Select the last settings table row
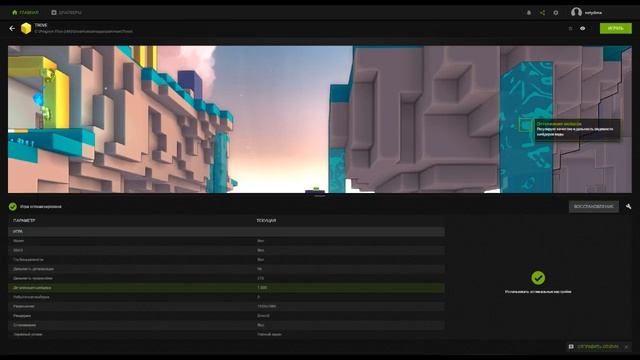640x360 pixels. [227, 334]
